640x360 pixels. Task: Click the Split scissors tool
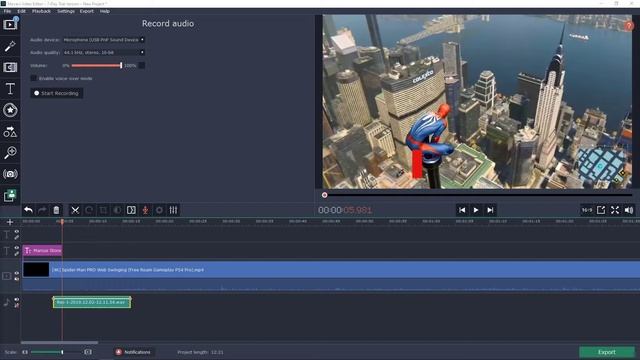pyautogui.click(x=75, y=210)
